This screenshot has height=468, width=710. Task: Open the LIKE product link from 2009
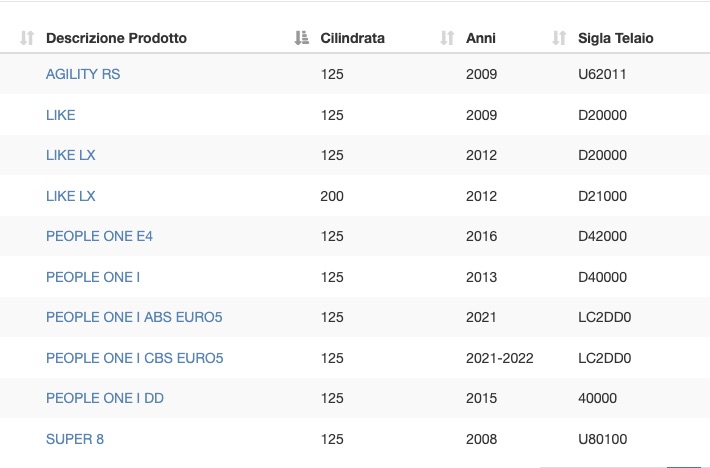(61, 115)
